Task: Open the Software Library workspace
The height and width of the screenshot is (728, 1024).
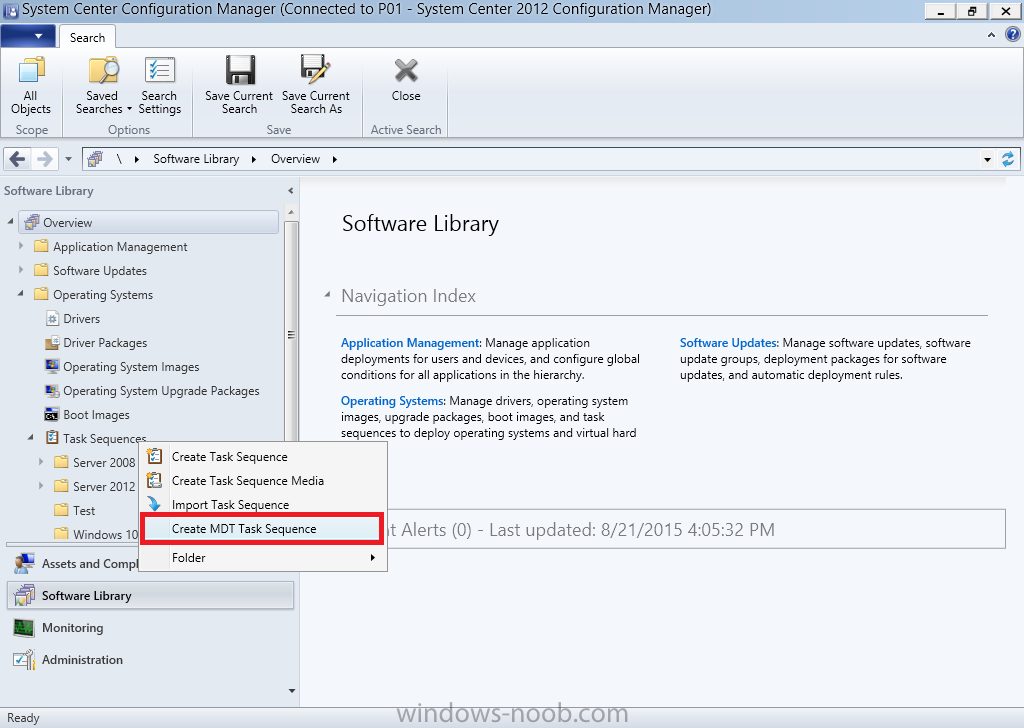Action: coord(150,595)
